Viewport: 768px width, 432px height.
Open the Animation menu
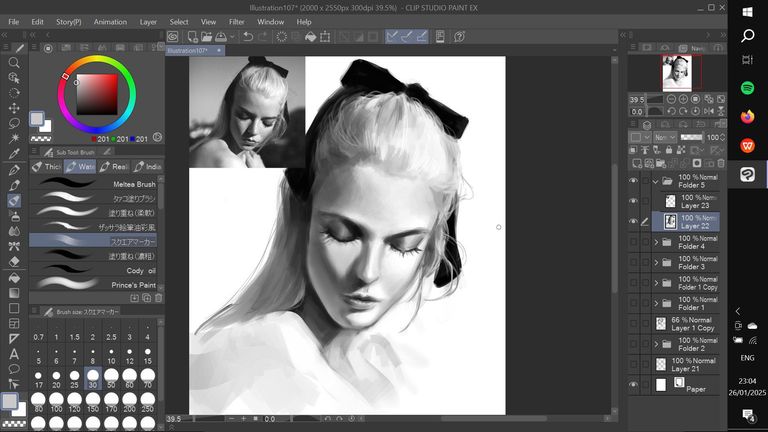pos(110,22)
